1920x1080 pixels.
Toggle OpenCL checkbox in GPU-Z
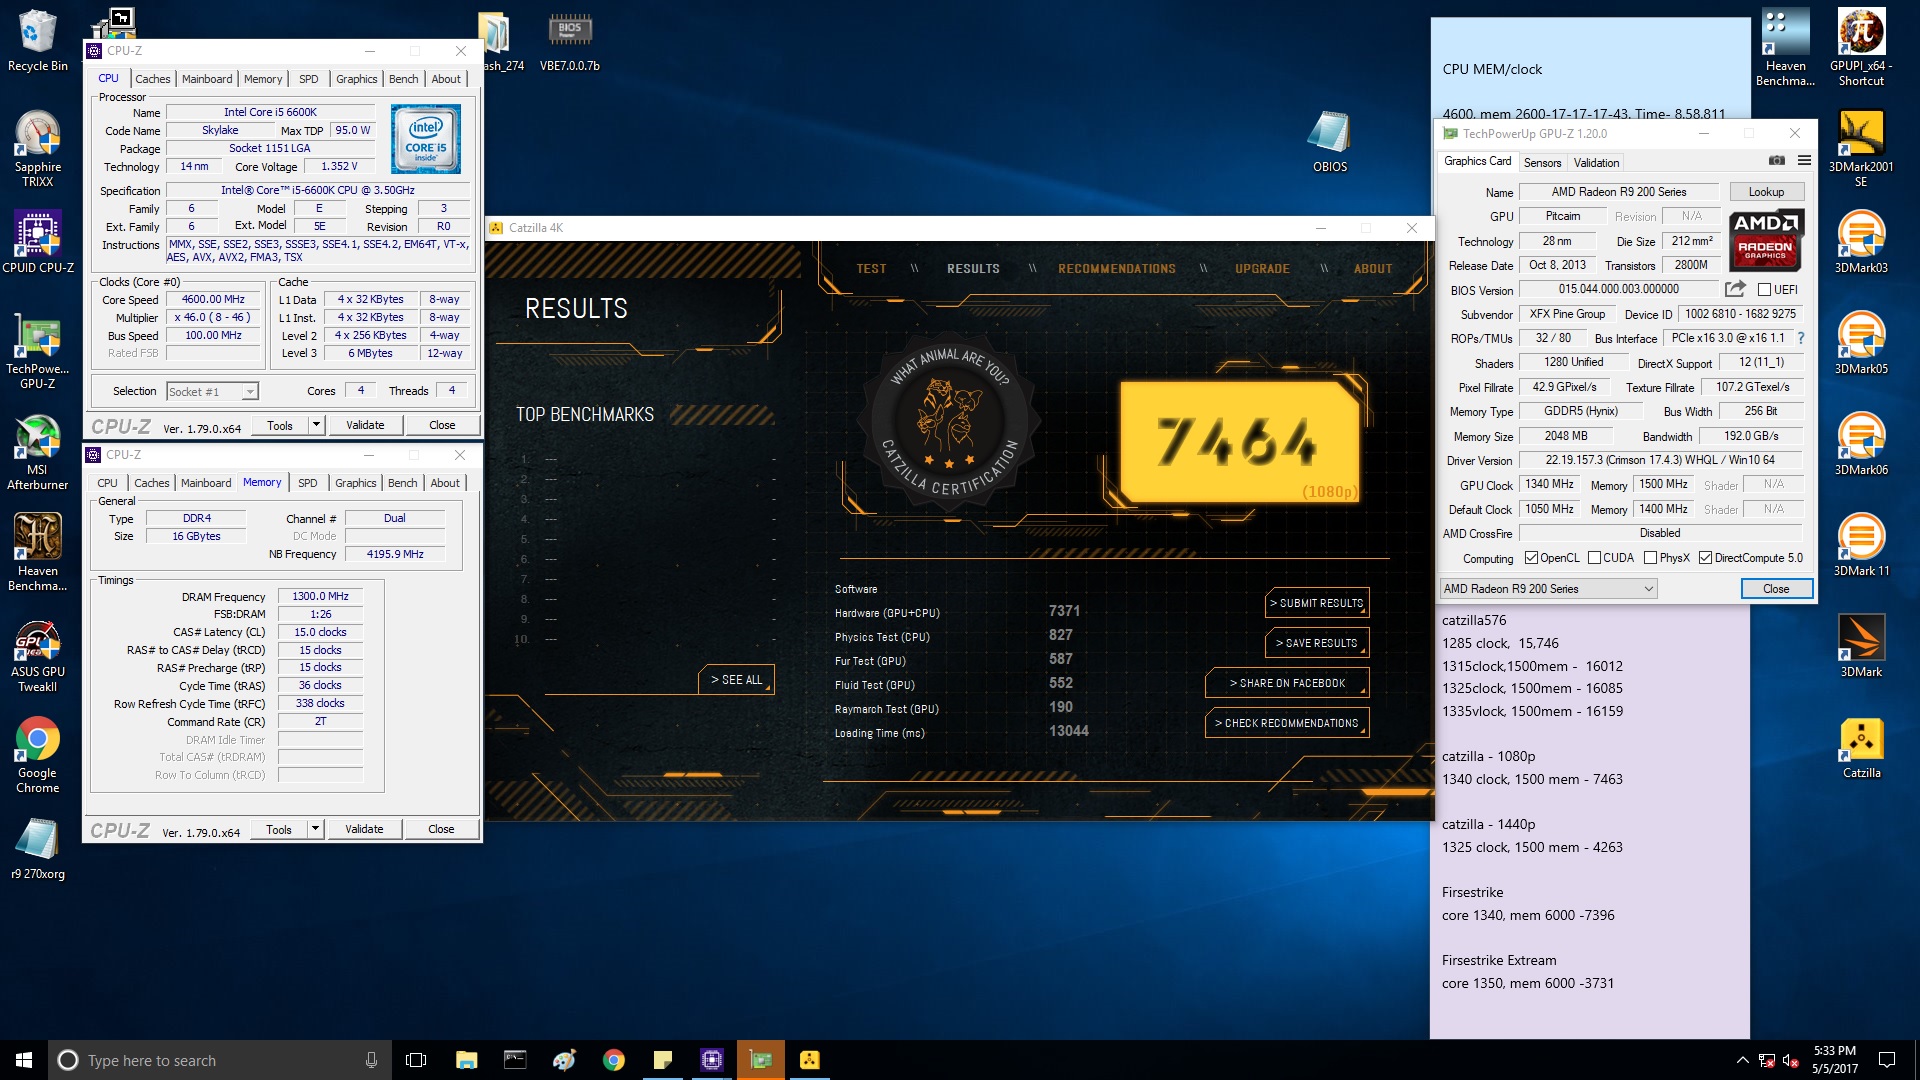point(1531,558)
